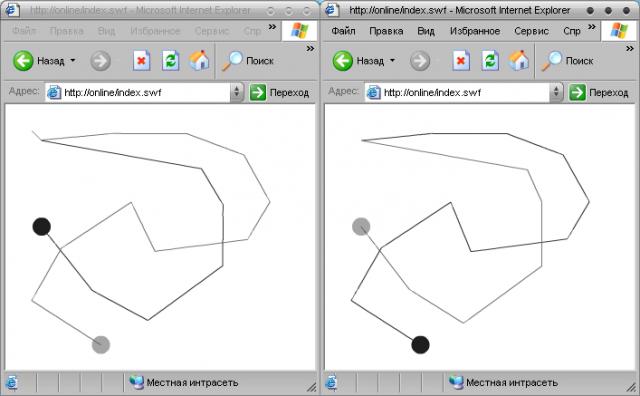Click the Windows flag logo in left window

click(299, 31)
